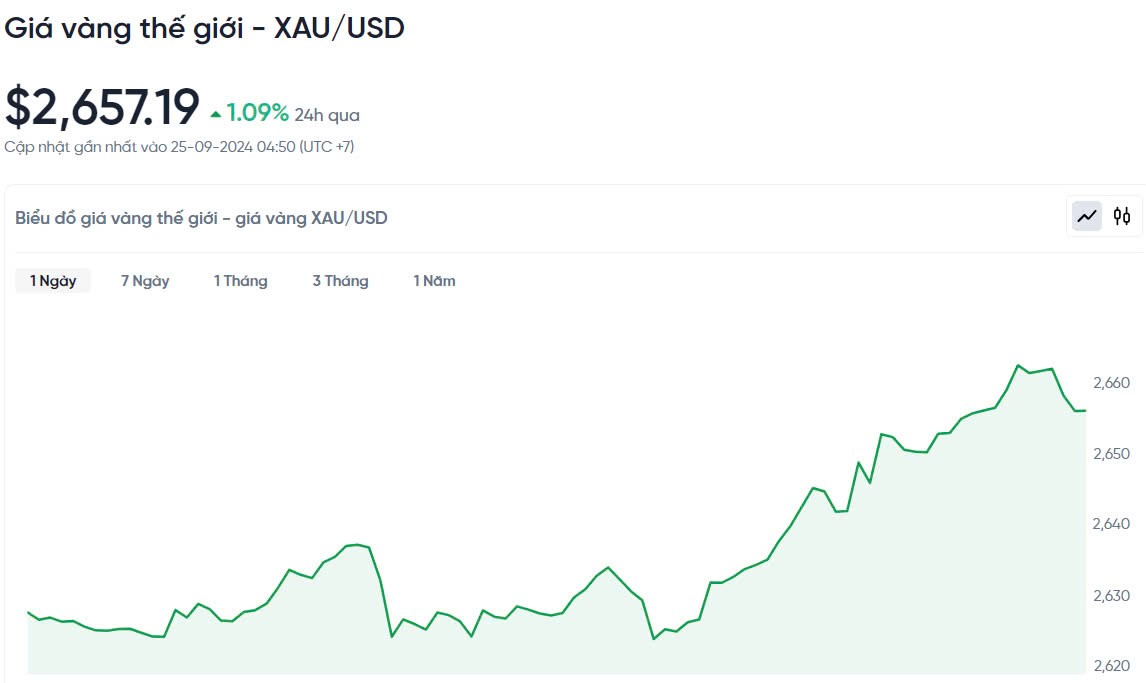Click the highest peak of the price line
The height and width of the screenshot is (683, 1146).
pyautogui.click(x=1018, y=365)
